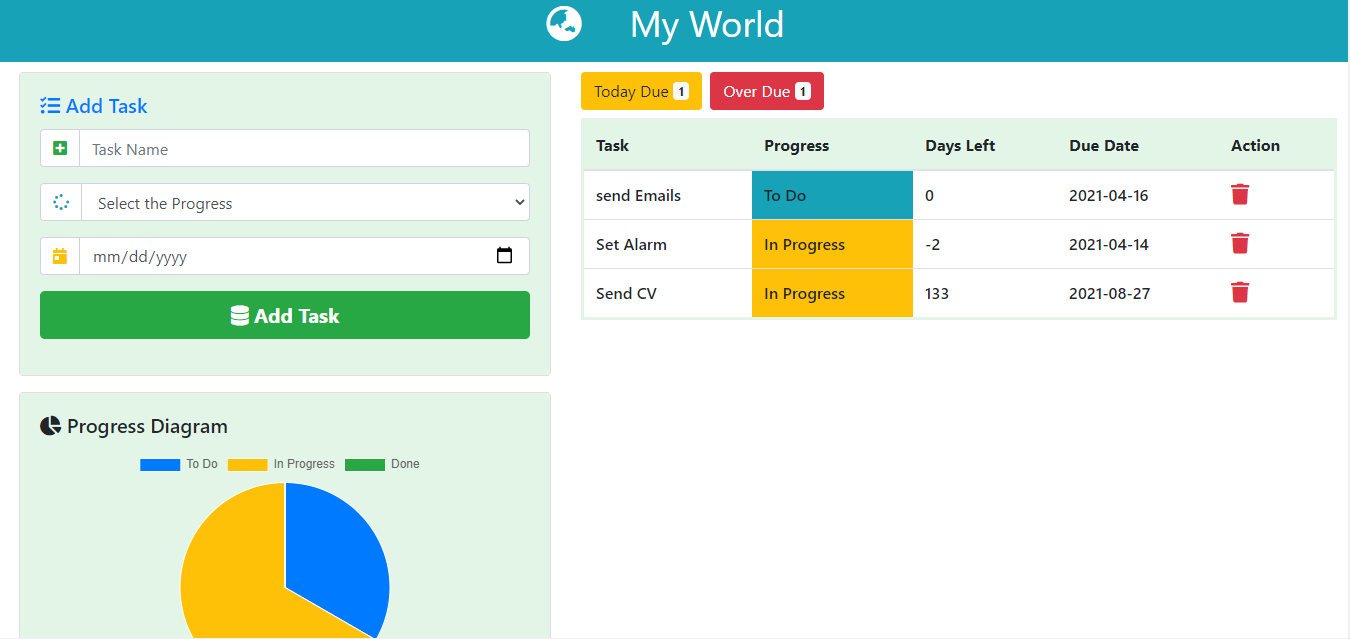Open the date picker calendar icon
This screenshot has width=1350, height=639.
505,256
